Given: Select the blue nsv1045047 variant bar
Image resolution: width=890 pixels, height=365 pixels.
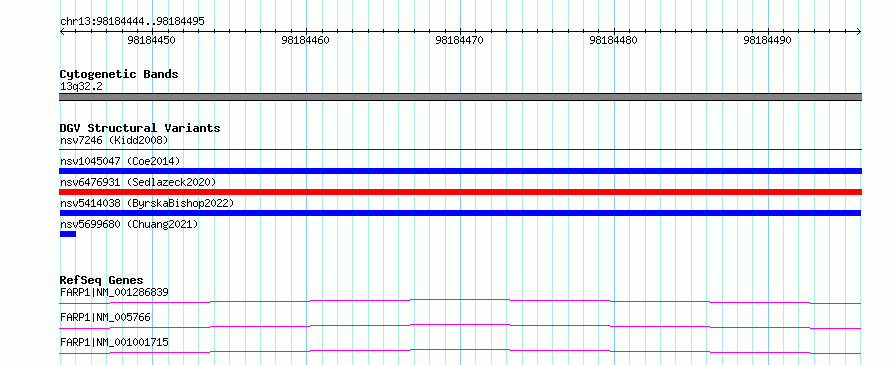Looking at the screenshot, I should click(x=460, y=171).
